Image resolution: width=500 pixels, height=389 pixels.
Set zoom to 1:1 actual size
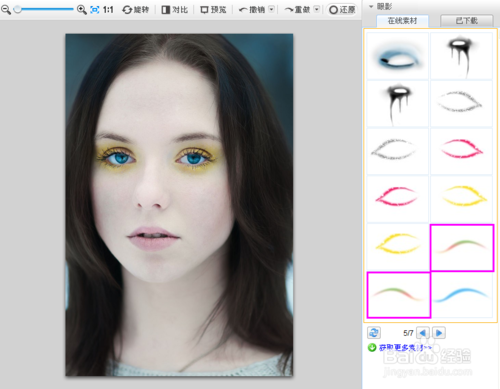click(108, 10)
